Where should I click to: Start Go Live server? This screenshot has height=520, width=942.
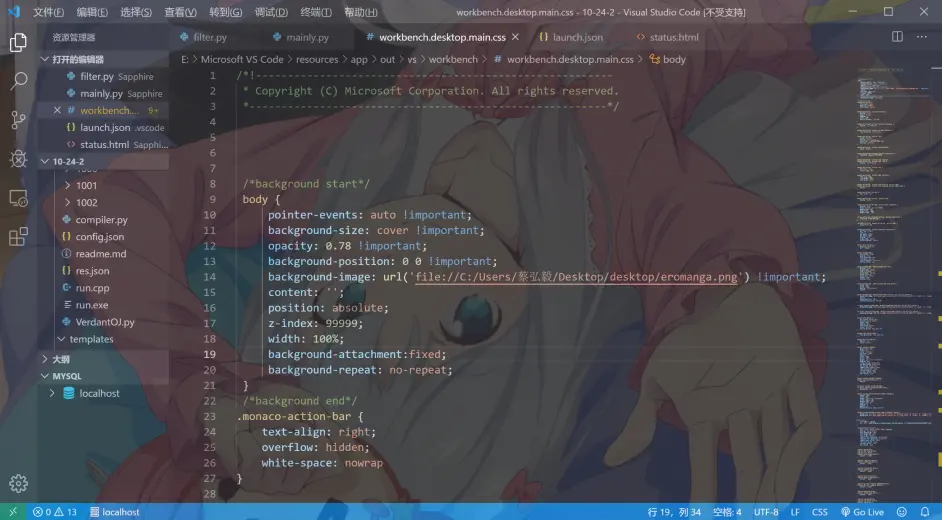862,512
